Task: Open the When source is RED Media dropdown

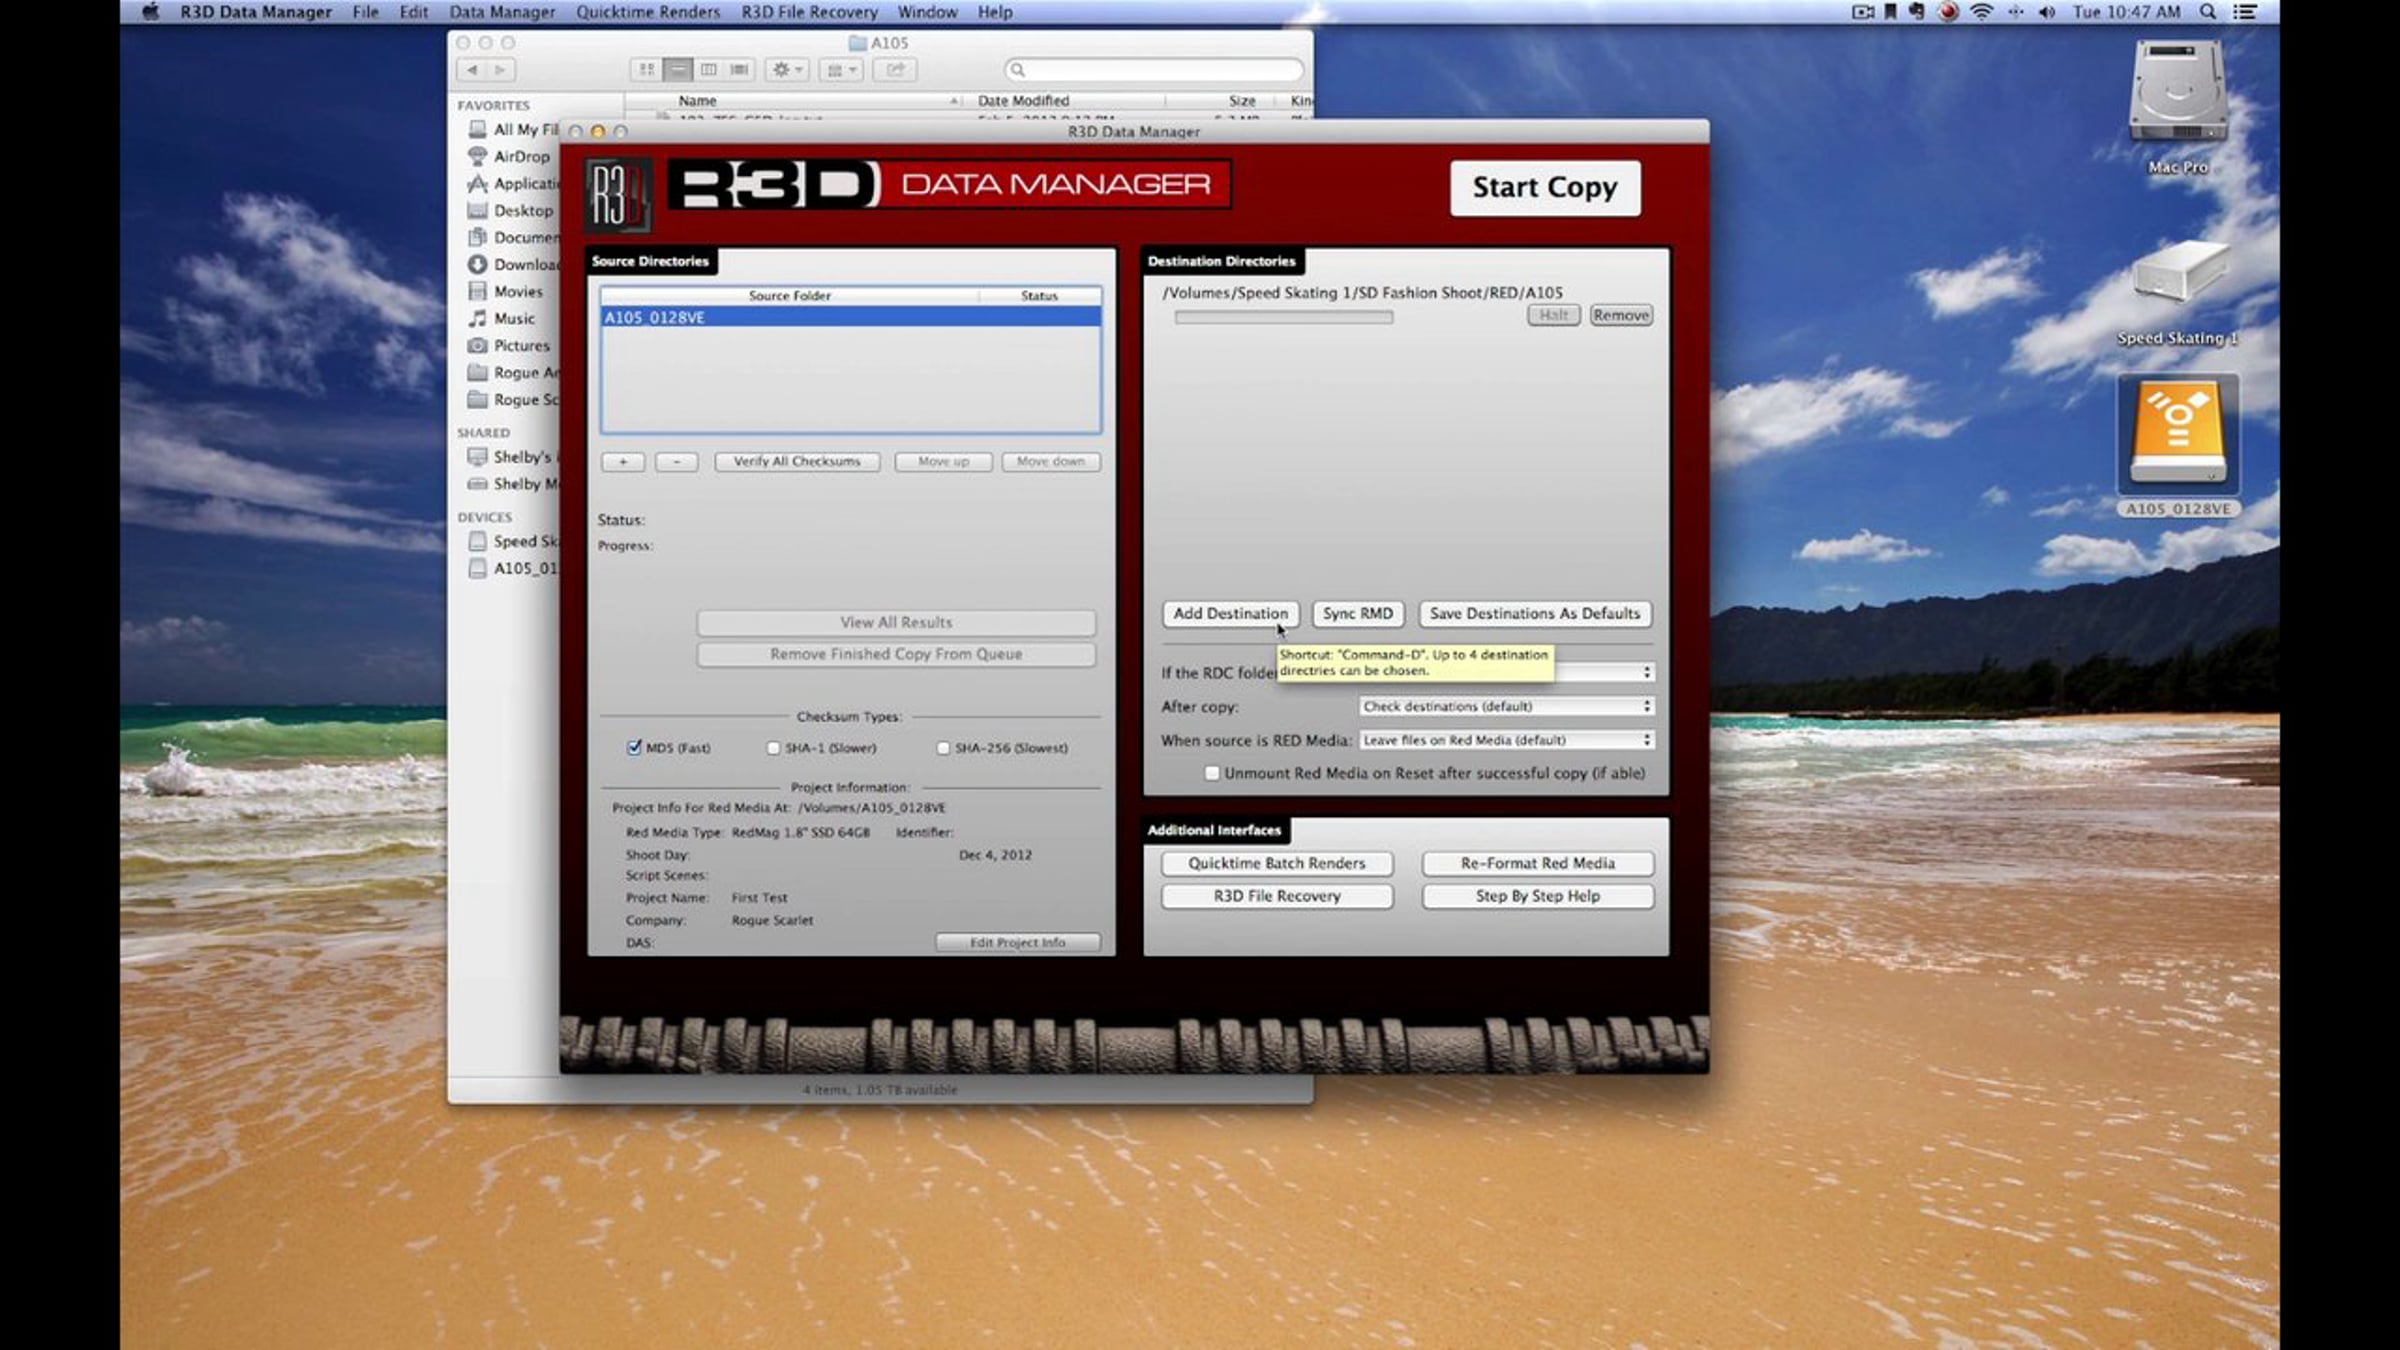Action: [1506, 740]
